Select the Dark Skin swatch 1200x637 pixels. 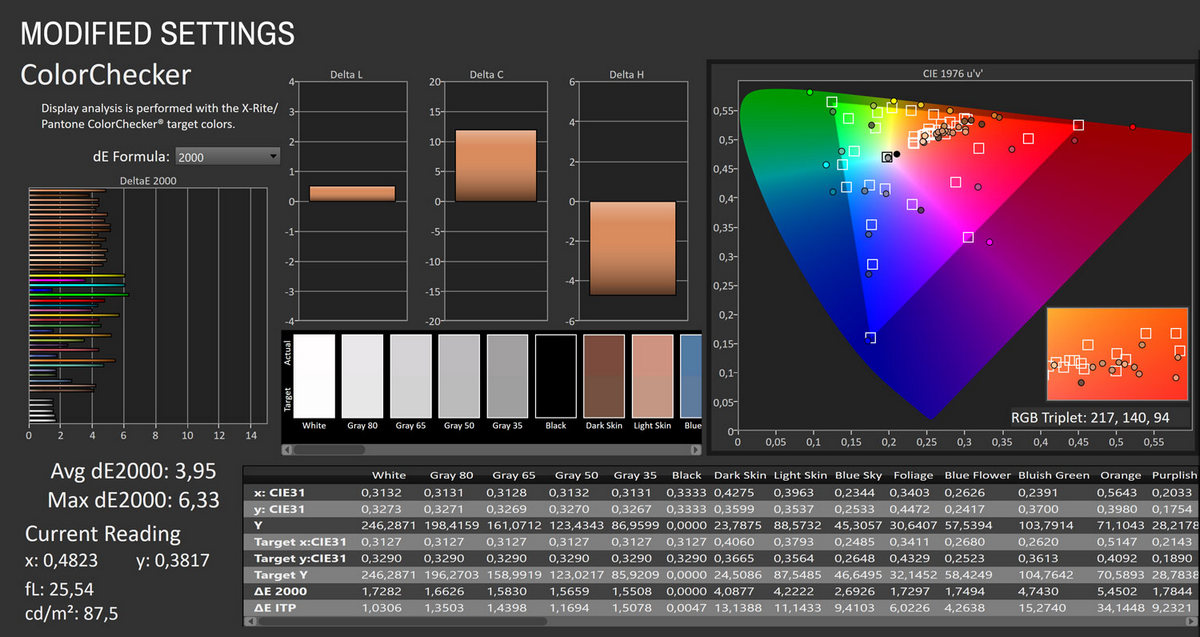(604, 375)
